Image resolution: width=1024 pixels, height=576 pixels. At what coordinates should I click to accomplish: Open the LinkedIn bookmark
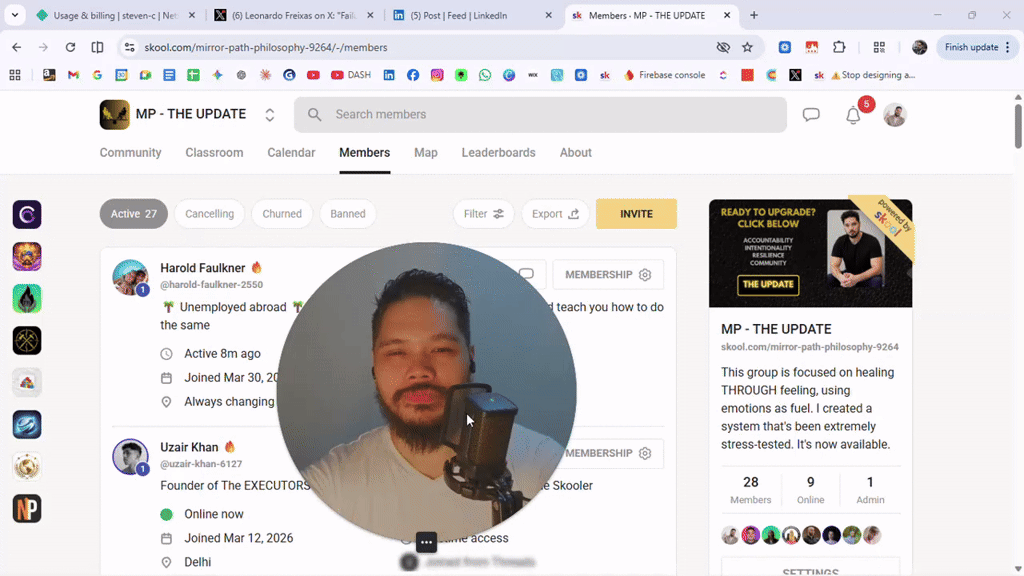tap(389, 75)
